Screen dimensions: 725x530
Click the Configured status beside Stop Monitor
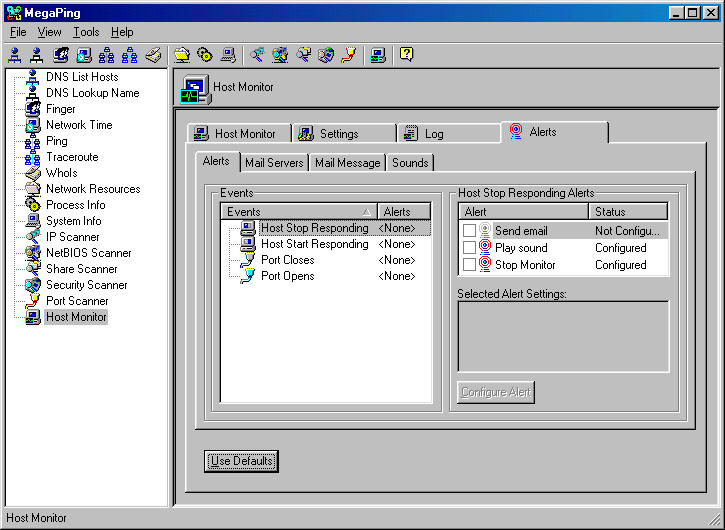(621, 265)
